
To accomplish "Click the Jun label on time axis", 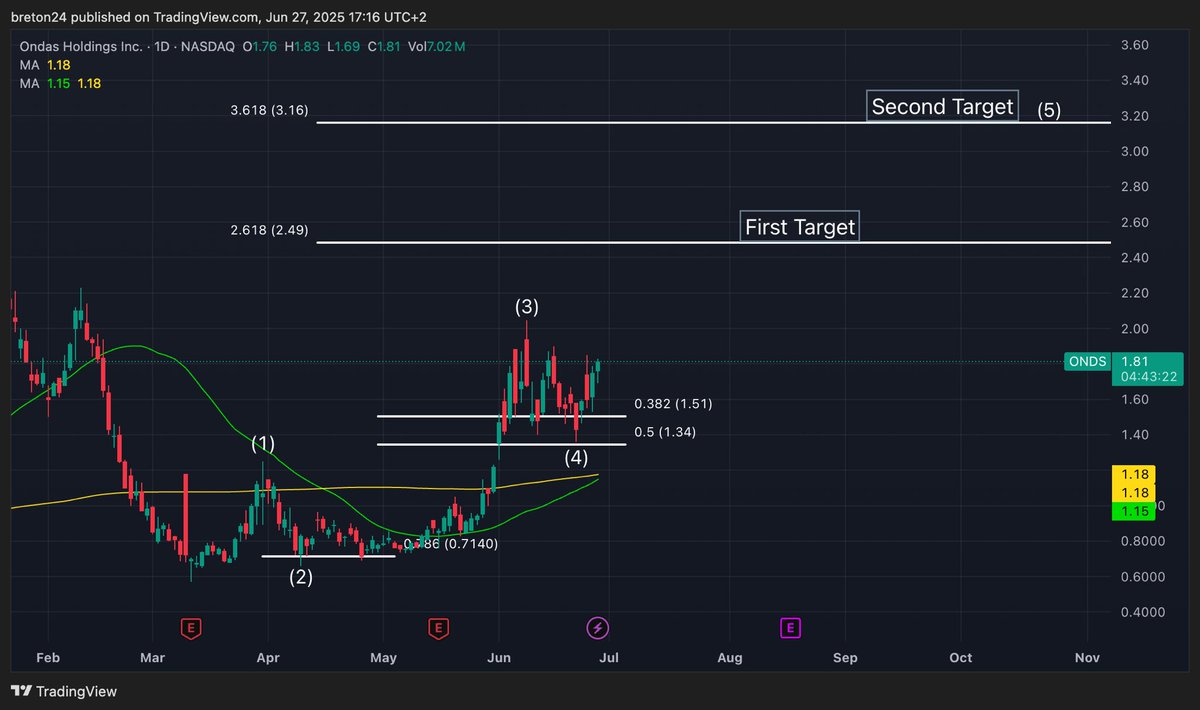I will pyautogui.click(x=498, y=658).
